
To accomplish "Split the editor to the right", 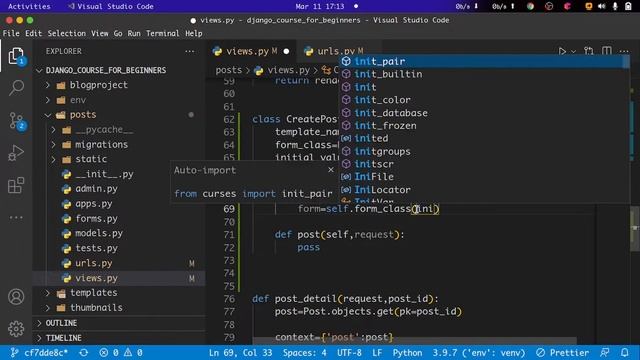I will click(x=607, y=51).
